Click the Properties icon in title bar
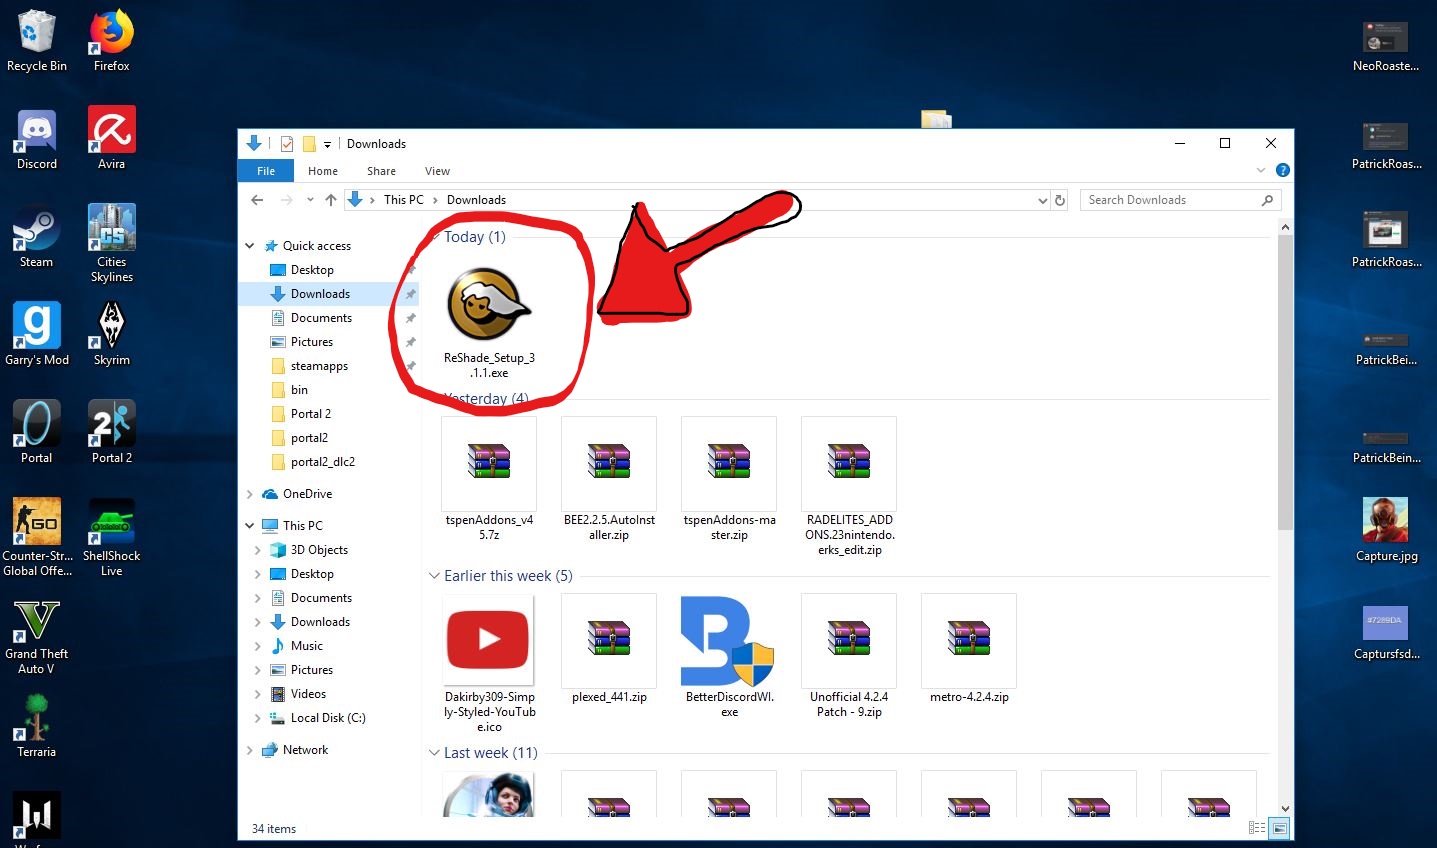This screenshot has width=1437, height=848. pyautogui.click(x=287, y=144)
